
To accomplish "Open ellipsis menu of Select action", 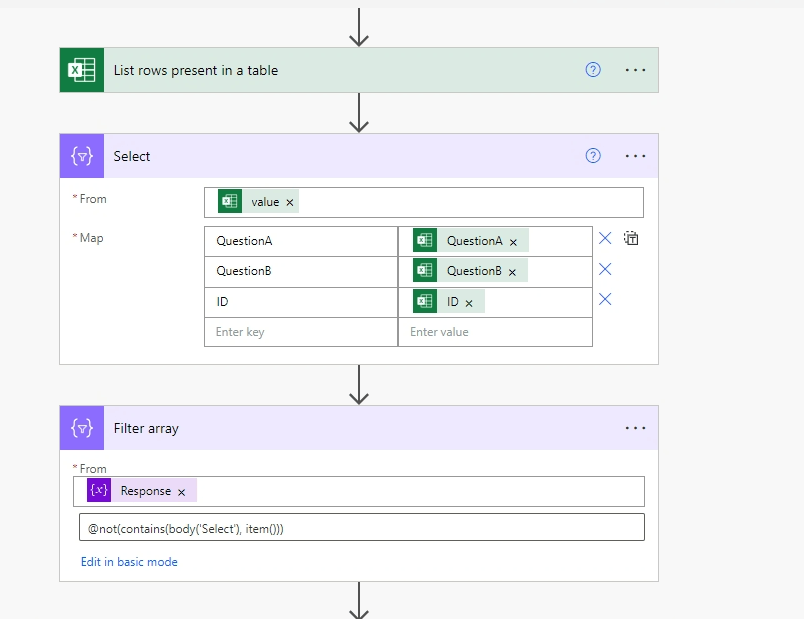I will click(x=635, y=156).
